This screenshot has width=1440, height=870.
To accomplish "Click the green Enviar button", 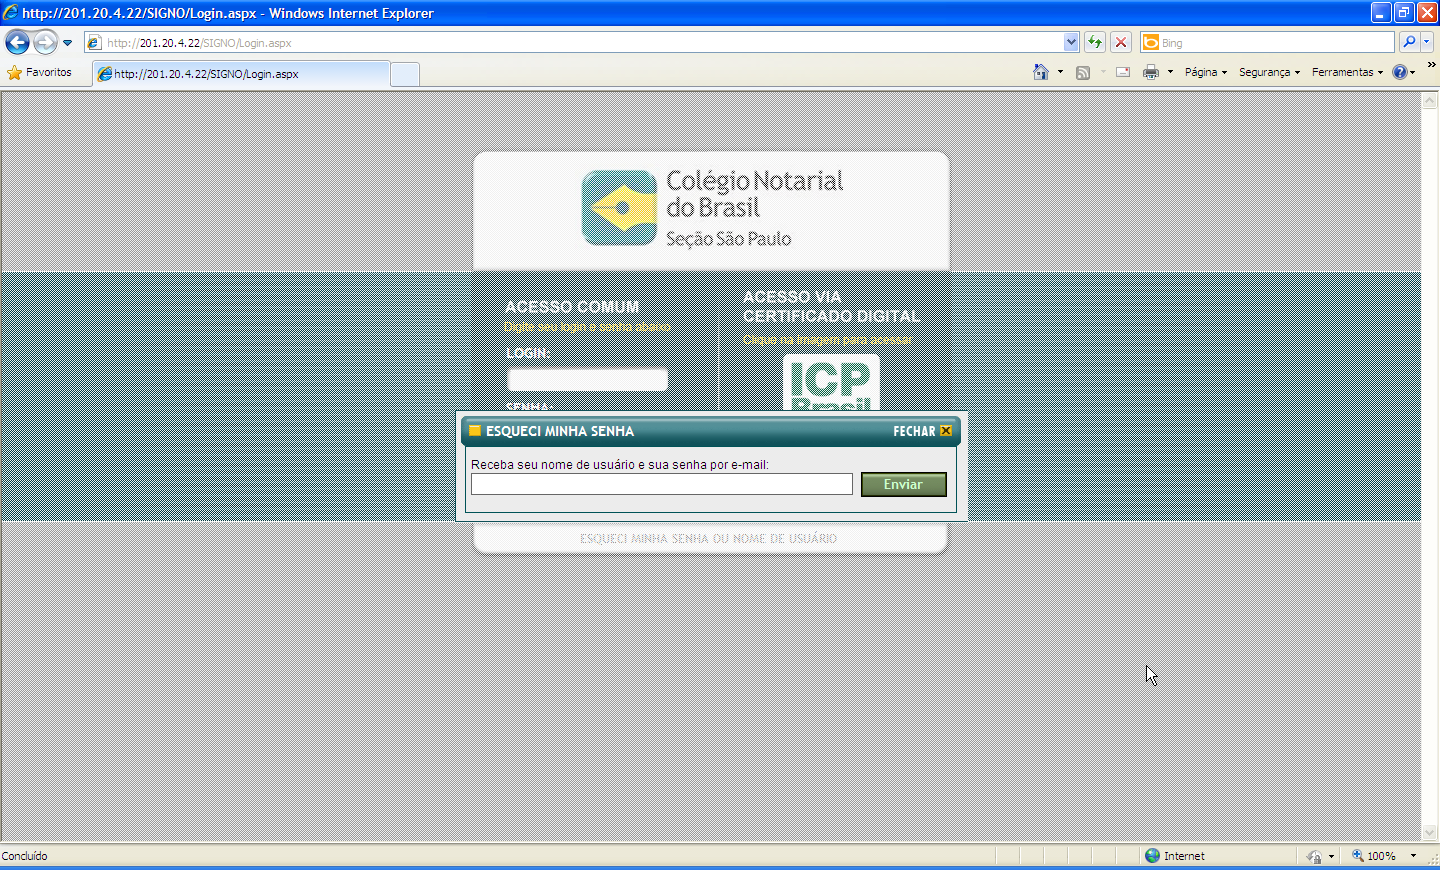I will click(903, 484).
